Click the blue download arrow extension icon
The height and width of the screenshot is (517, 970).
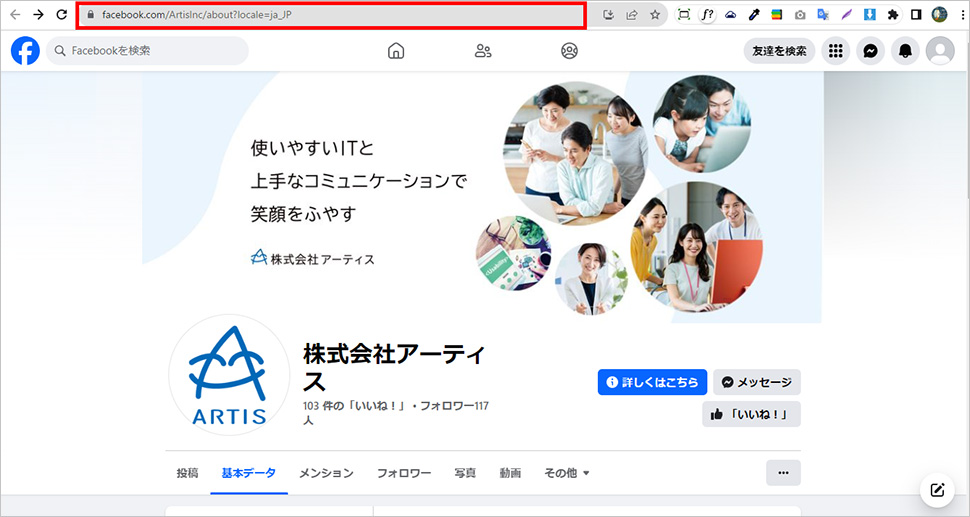point(870,15)
